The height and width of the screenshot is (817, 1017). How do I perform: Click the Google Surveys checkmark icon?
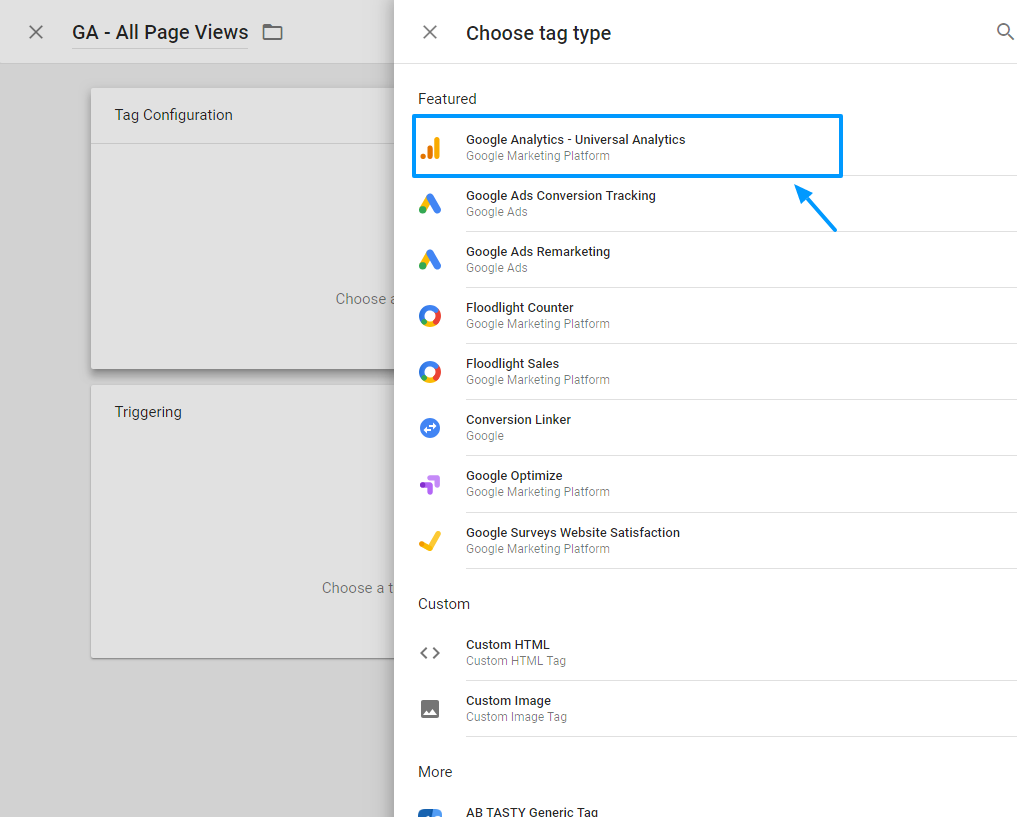[x=430, y=541]
